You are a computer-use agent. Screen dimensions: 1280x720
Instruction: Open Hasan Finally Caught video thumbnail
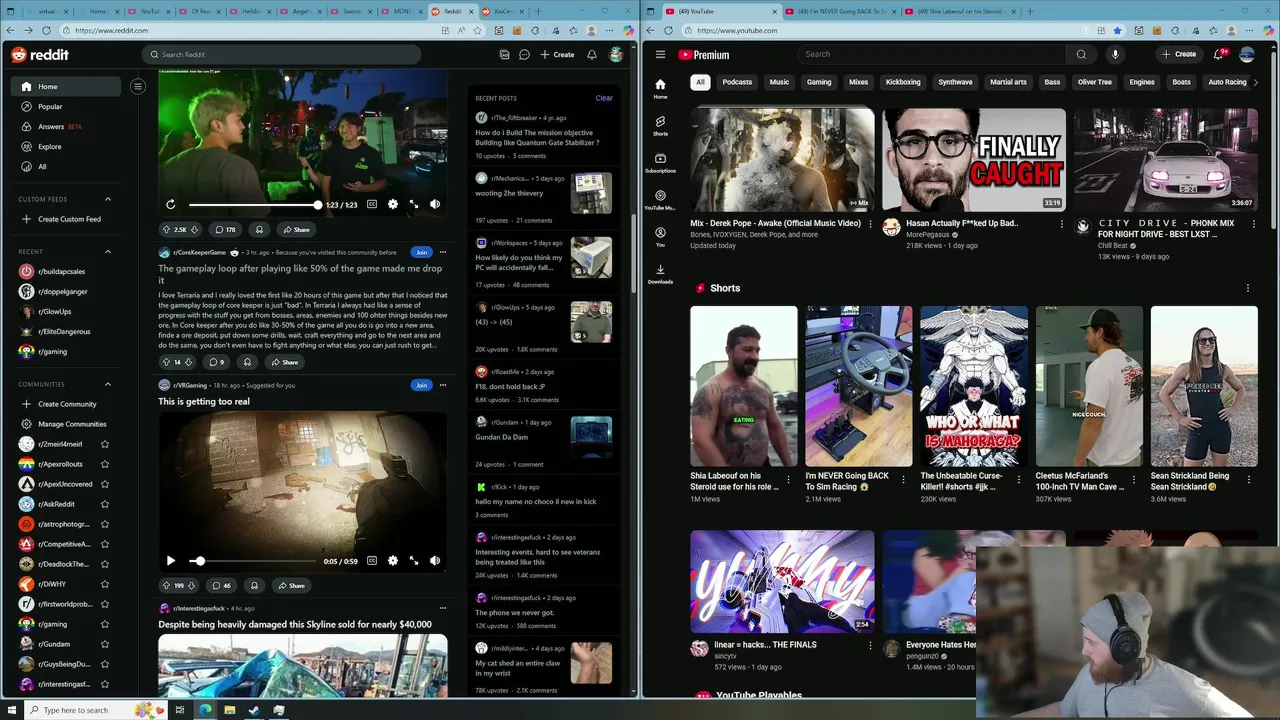974,159
